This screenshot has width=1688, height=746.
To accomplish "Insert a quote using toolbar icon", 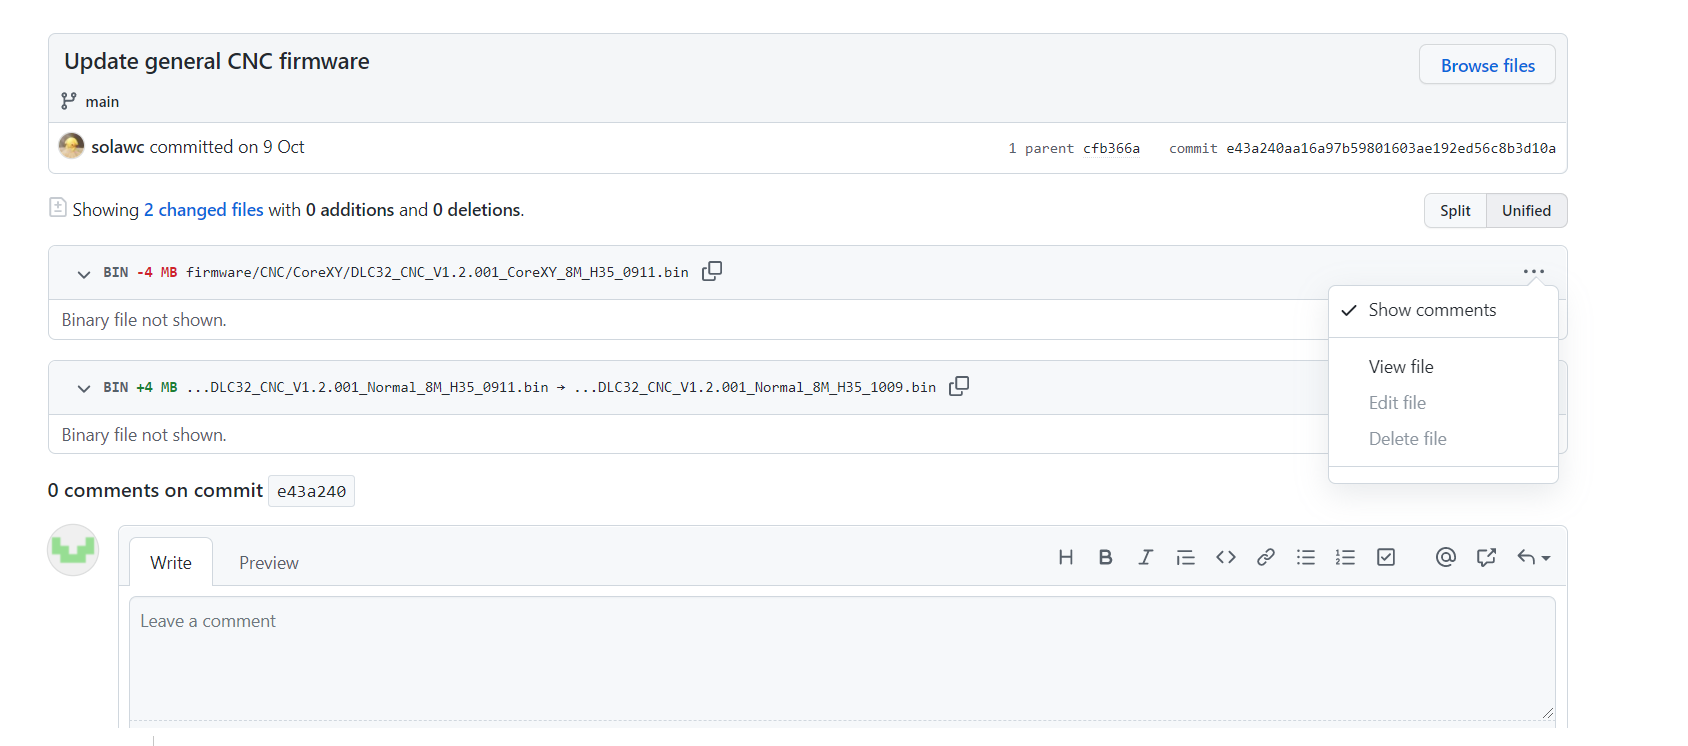I will pyautogui.click(x=1185, y=558).
